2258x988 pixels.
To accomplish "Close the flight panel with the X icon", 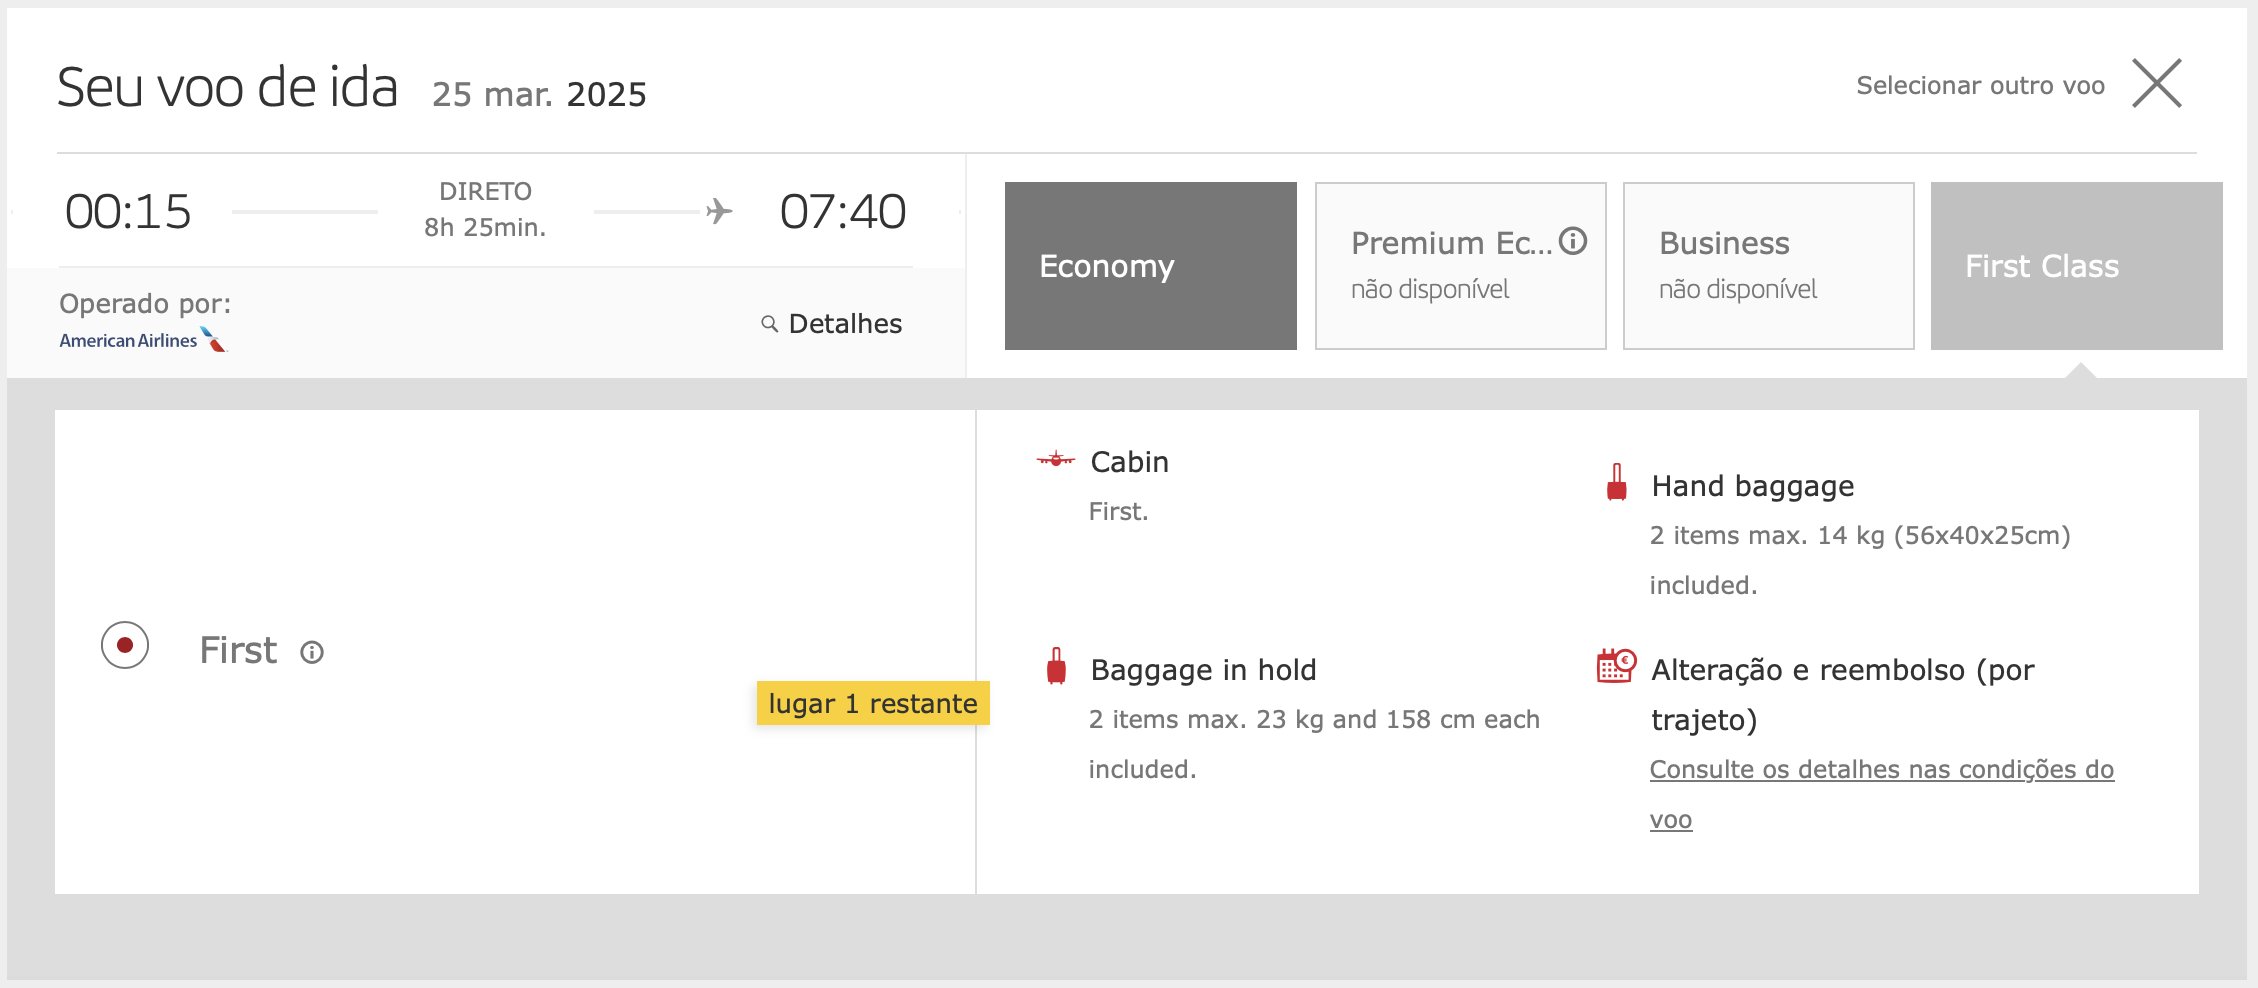I will click(x=2157, y=83).
